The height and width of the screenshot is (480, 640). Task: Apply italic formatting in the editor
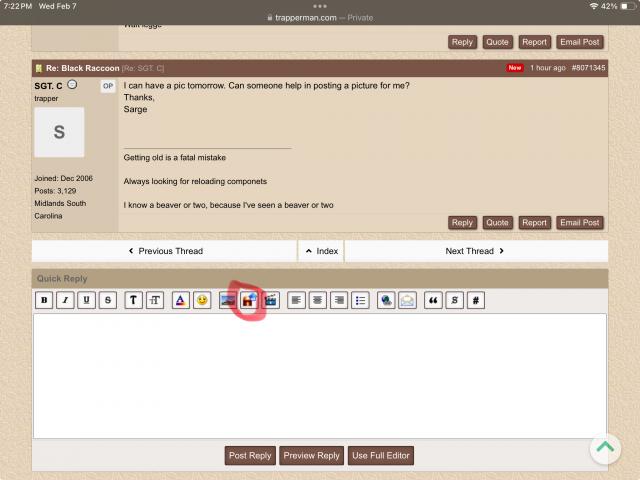65,300
